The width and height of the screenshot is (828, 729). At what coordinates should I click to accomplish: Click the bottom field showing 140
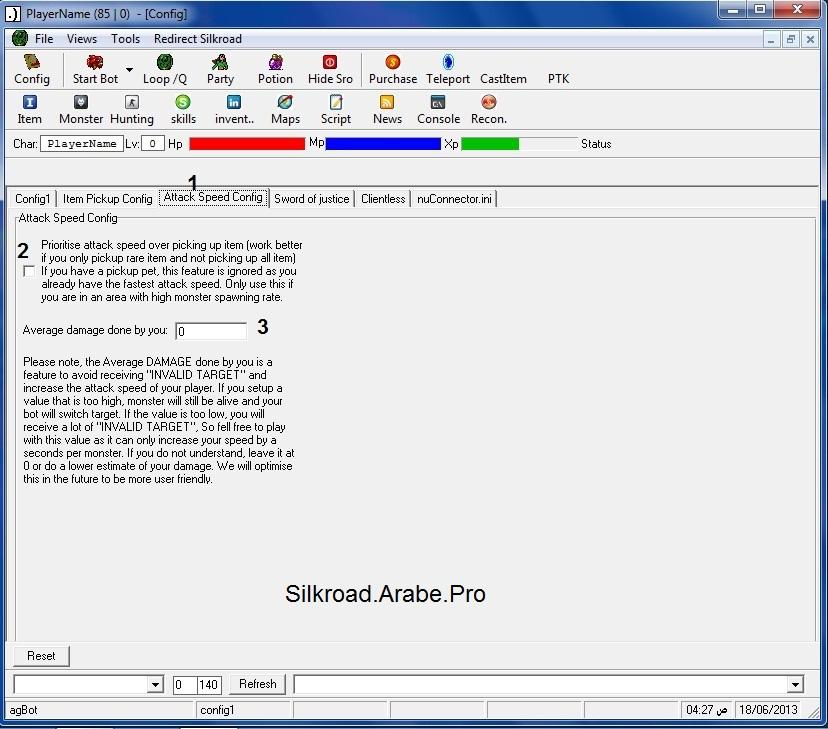click(209, 685)
